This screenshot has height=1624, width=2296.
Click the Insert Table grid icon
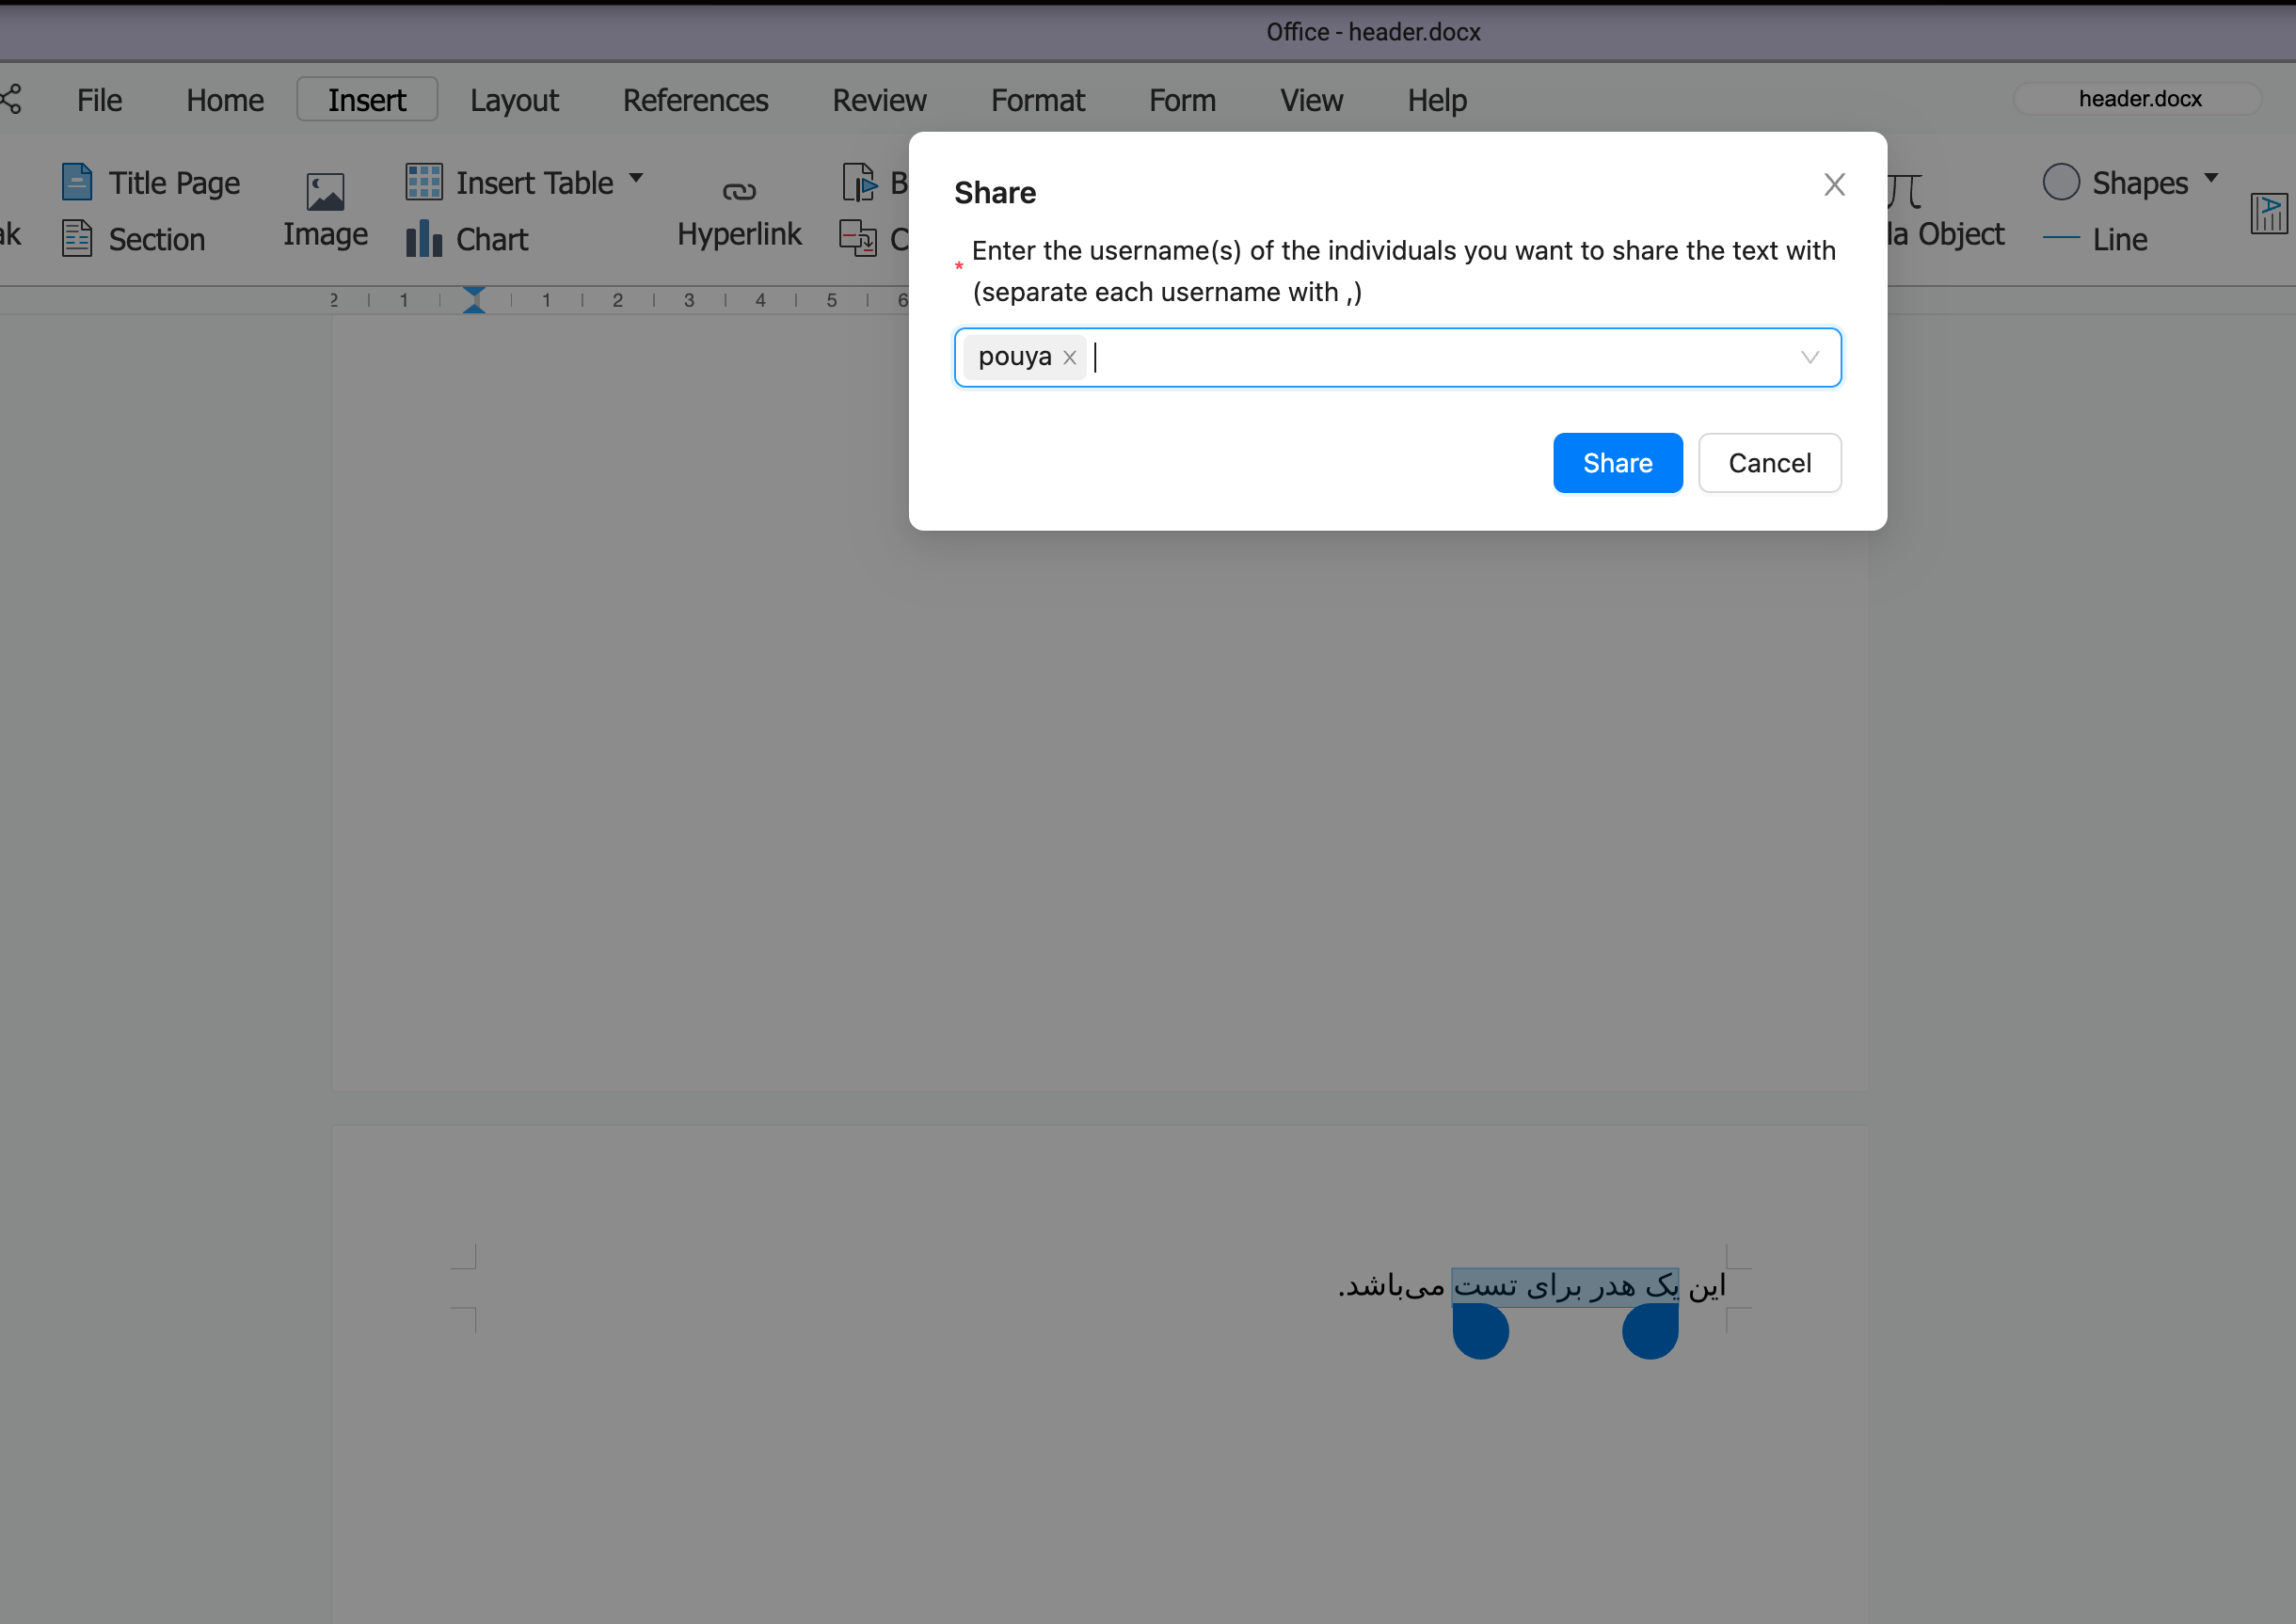click(x=424, y=182)
